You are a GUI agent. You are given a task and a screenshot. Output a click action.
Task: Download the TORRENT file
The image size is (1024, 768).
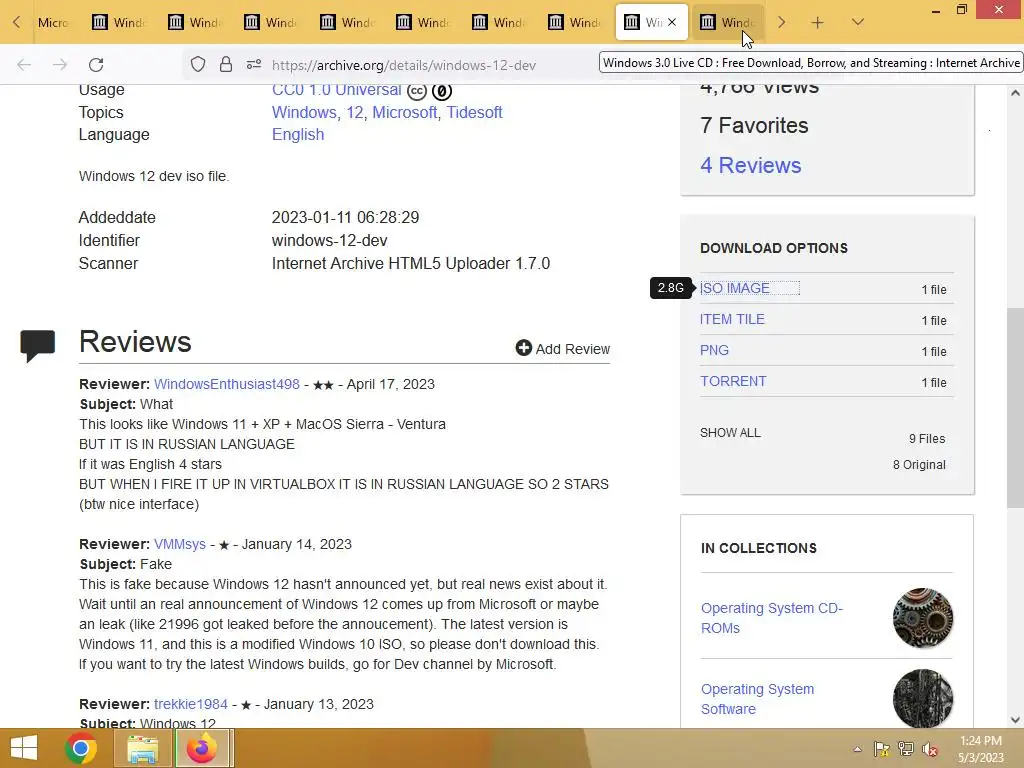click(733, 381)
